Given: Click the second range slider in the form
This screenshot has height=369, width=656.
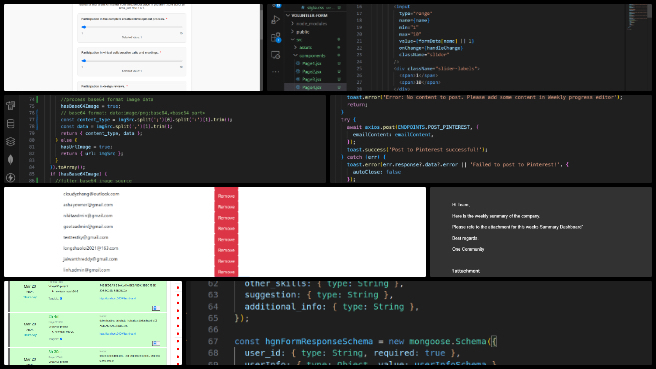Looking at the screenshot, I should click(132, 61).
